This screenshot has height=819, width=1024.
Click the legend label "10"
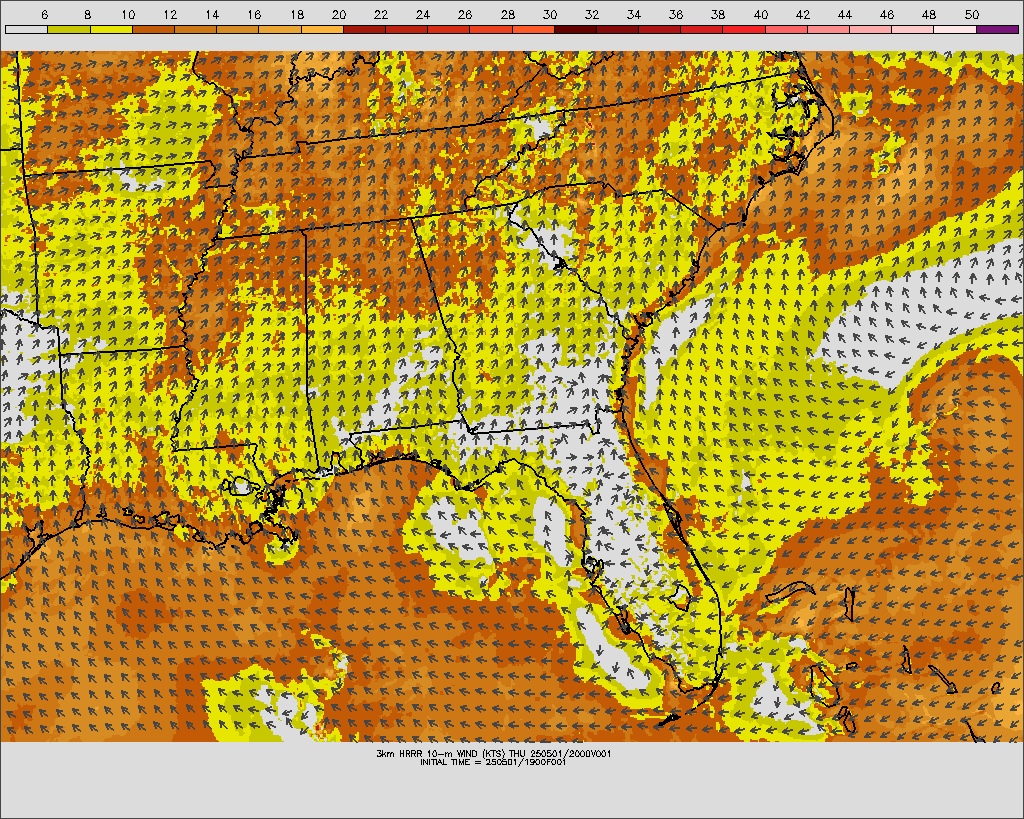click(x=129, y=15)
